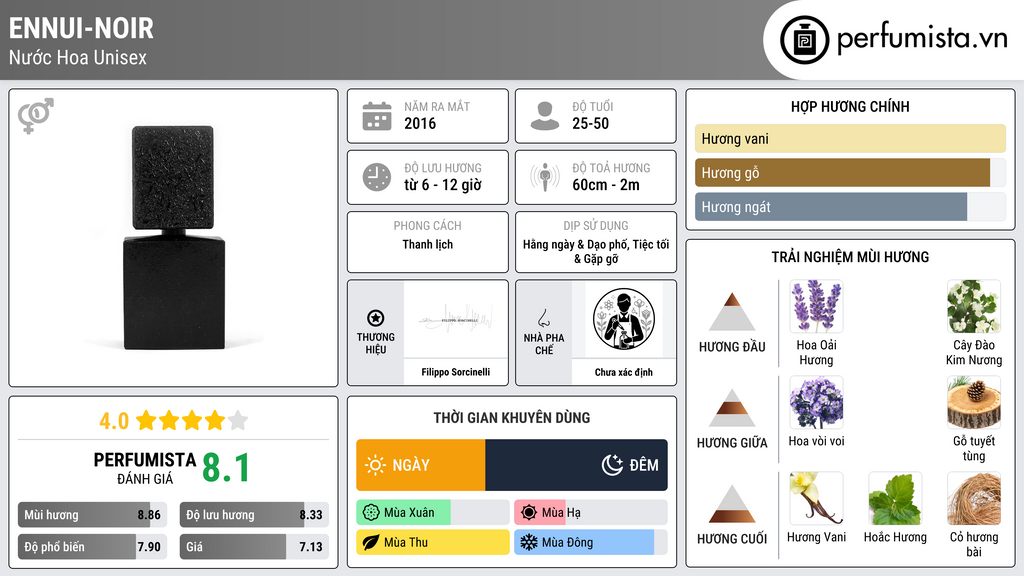
Task: Open the Hoa Oải Hương lavender image
Action: pos(816,306)
